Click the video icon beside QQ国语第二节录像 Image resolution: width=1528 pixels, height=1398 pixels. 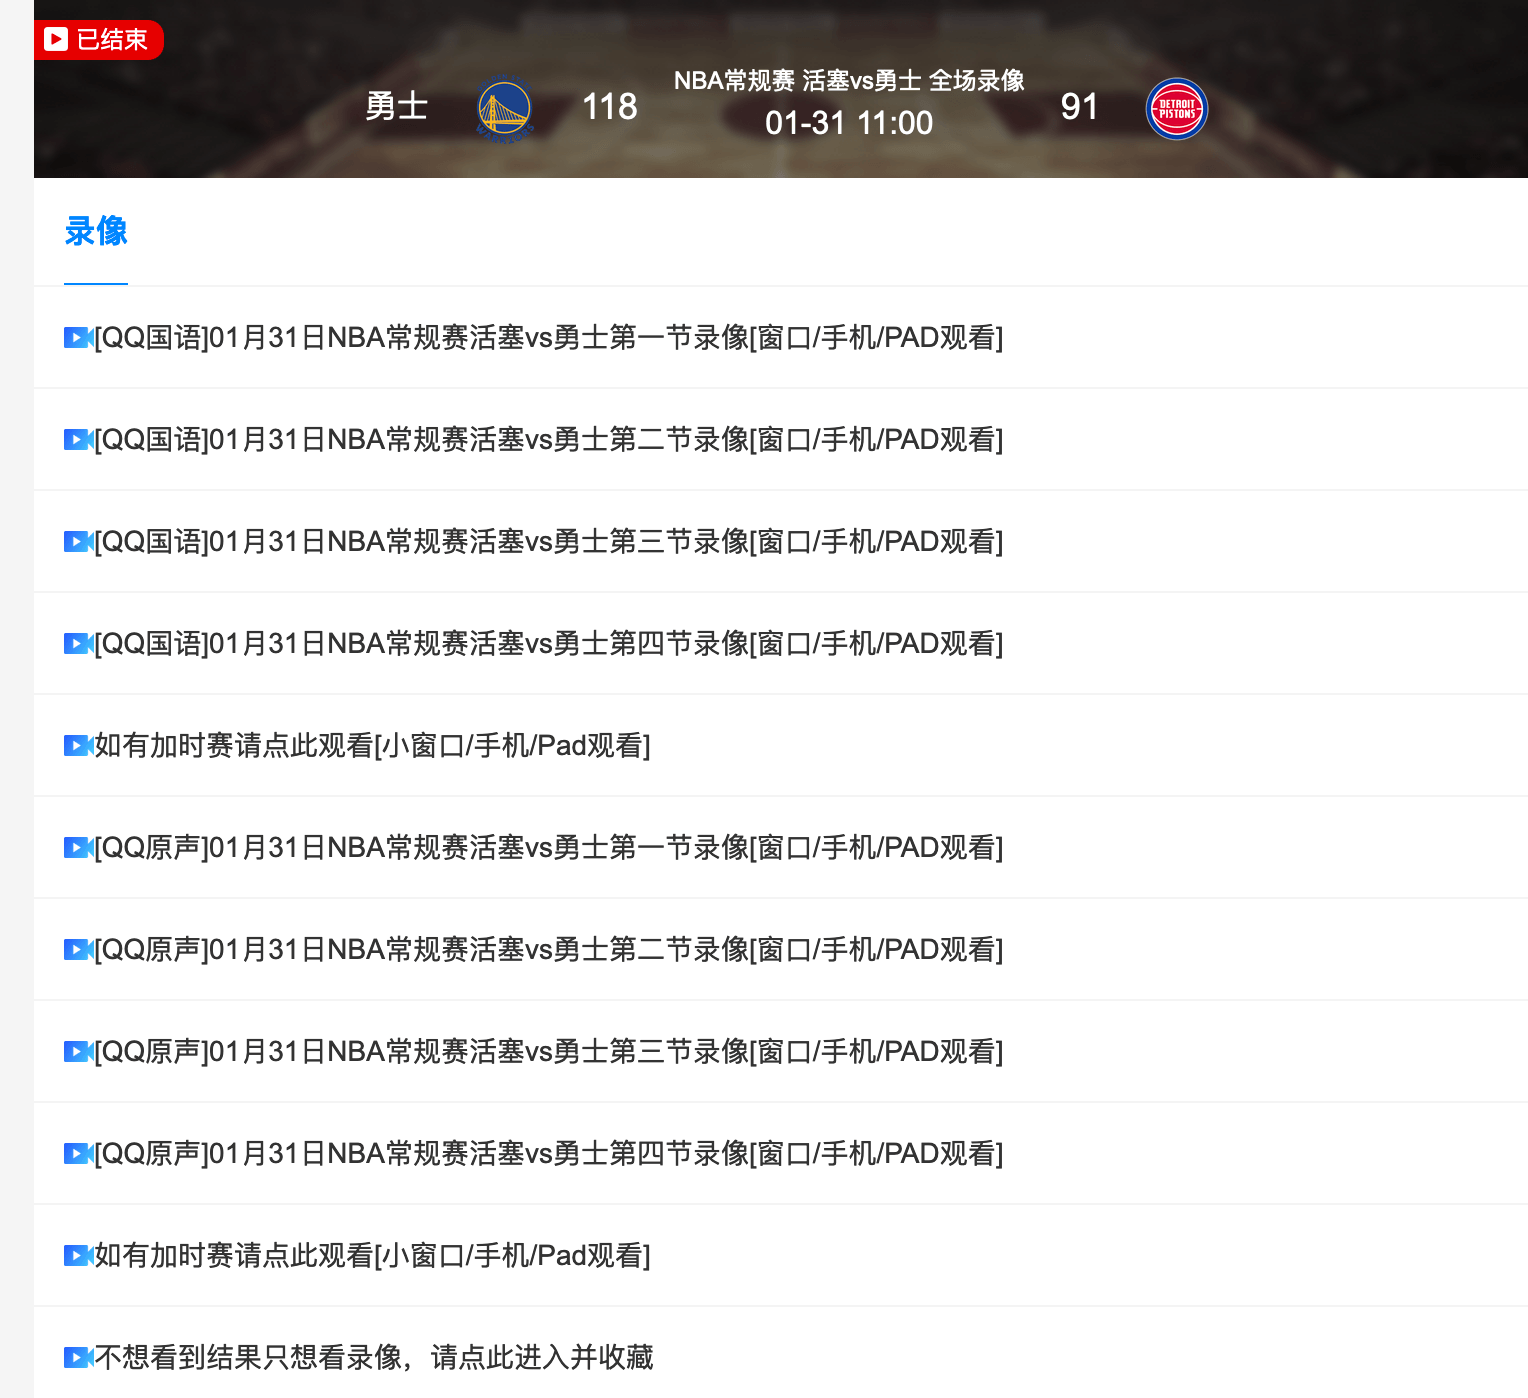(77, 440)
